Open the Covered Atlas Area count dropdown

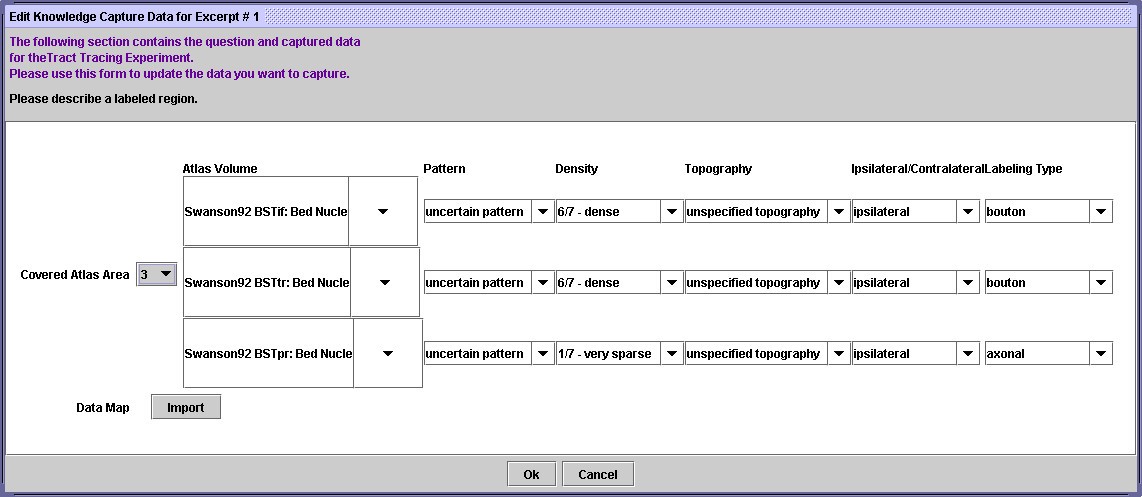(166, 274)
